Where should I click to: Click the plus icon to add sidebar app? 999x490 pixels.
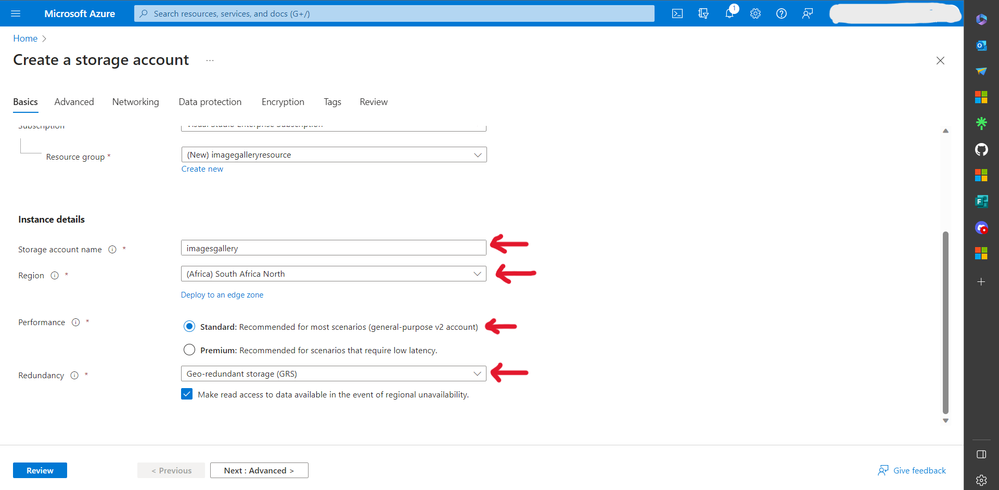(981, 282)
